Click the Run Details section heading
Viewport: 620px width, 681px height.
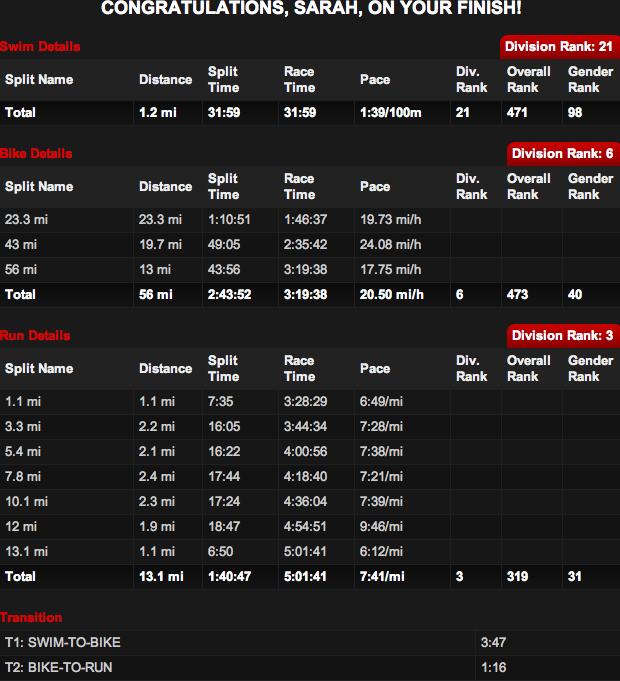point(35,336)
